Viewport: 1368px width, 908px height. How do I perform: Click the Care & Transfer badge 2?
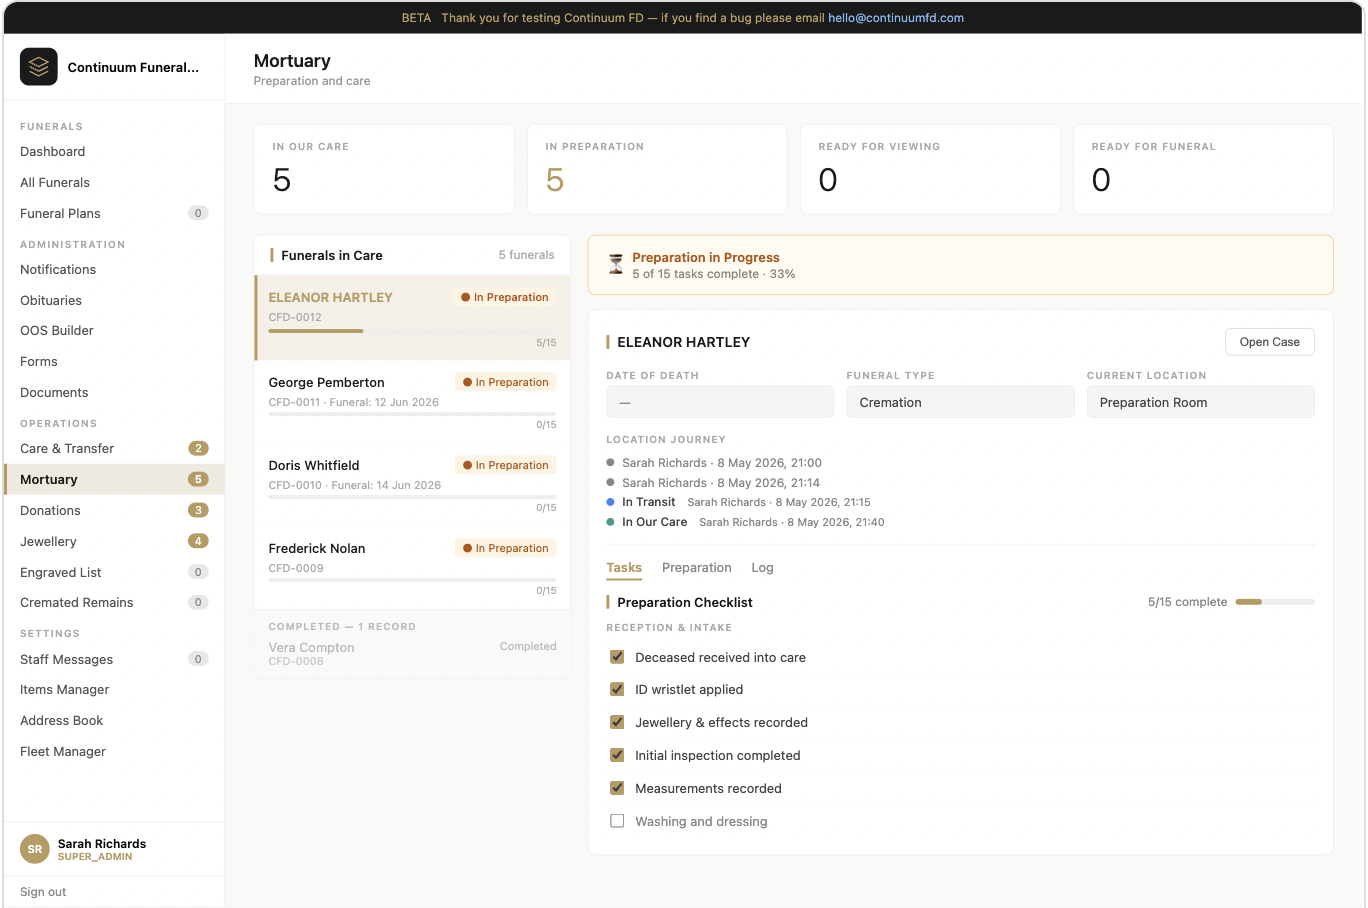(198, 448)
